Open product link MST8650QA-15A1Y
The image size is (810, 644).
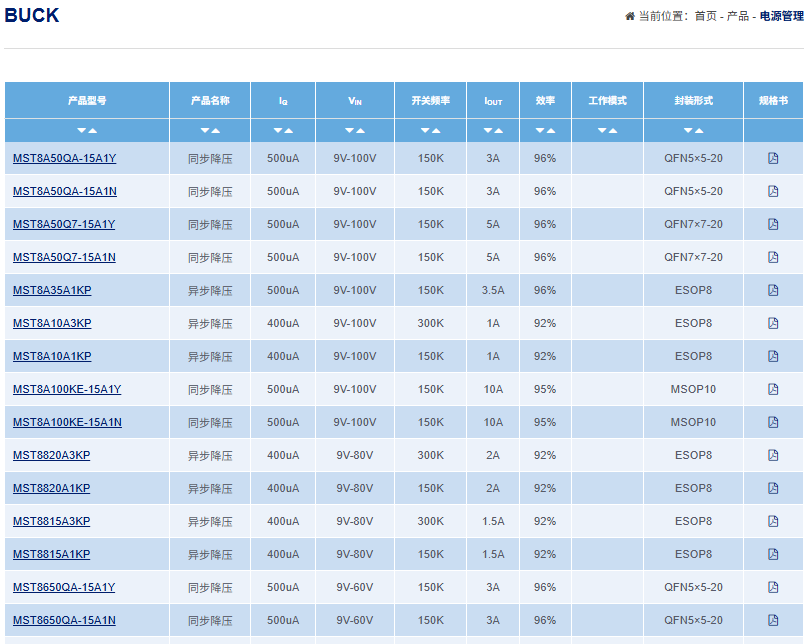click(64, 588)
